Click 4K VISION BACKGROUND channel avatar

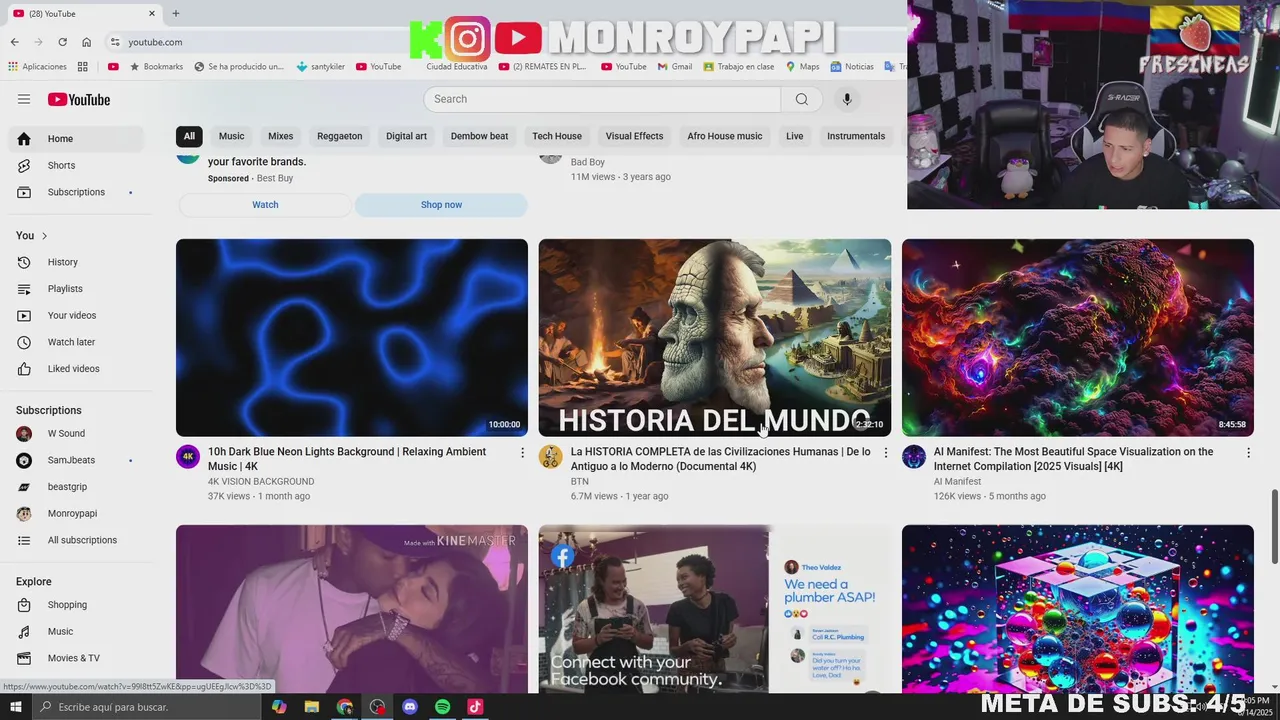pos(188,457)
